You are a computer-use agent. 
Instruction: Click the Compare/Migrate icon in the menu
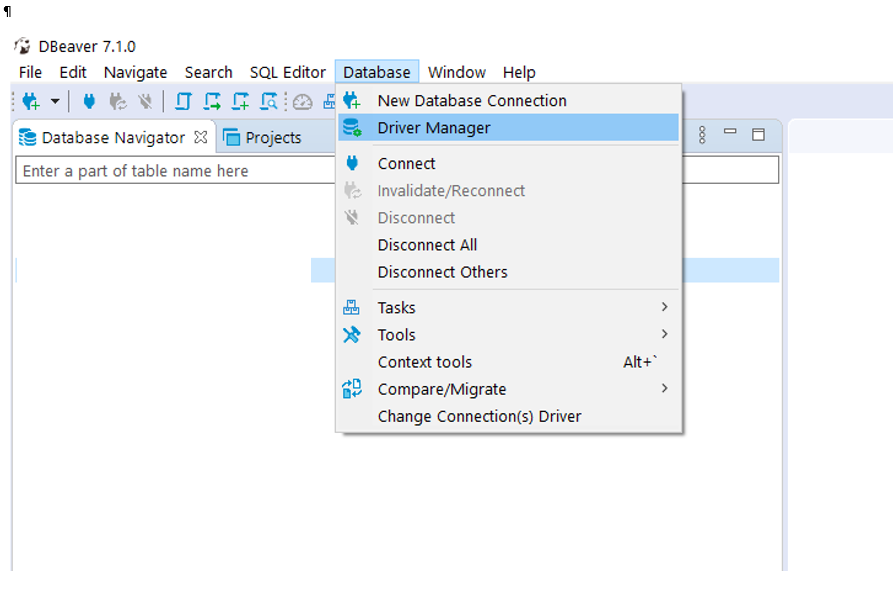coord(351,389)
